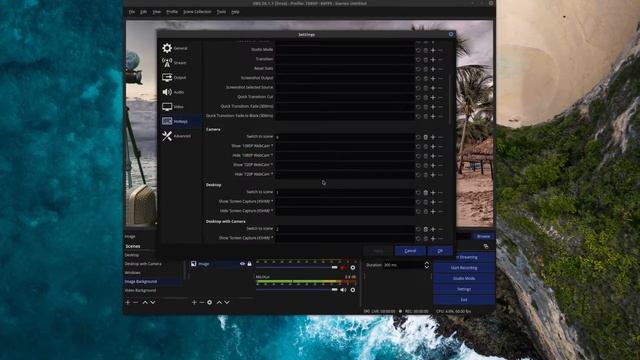Clear Desktop with Camera Switch to scene hotkey
Image resolution: width=640 pixels, height=360 pixels.
[425, 229]
